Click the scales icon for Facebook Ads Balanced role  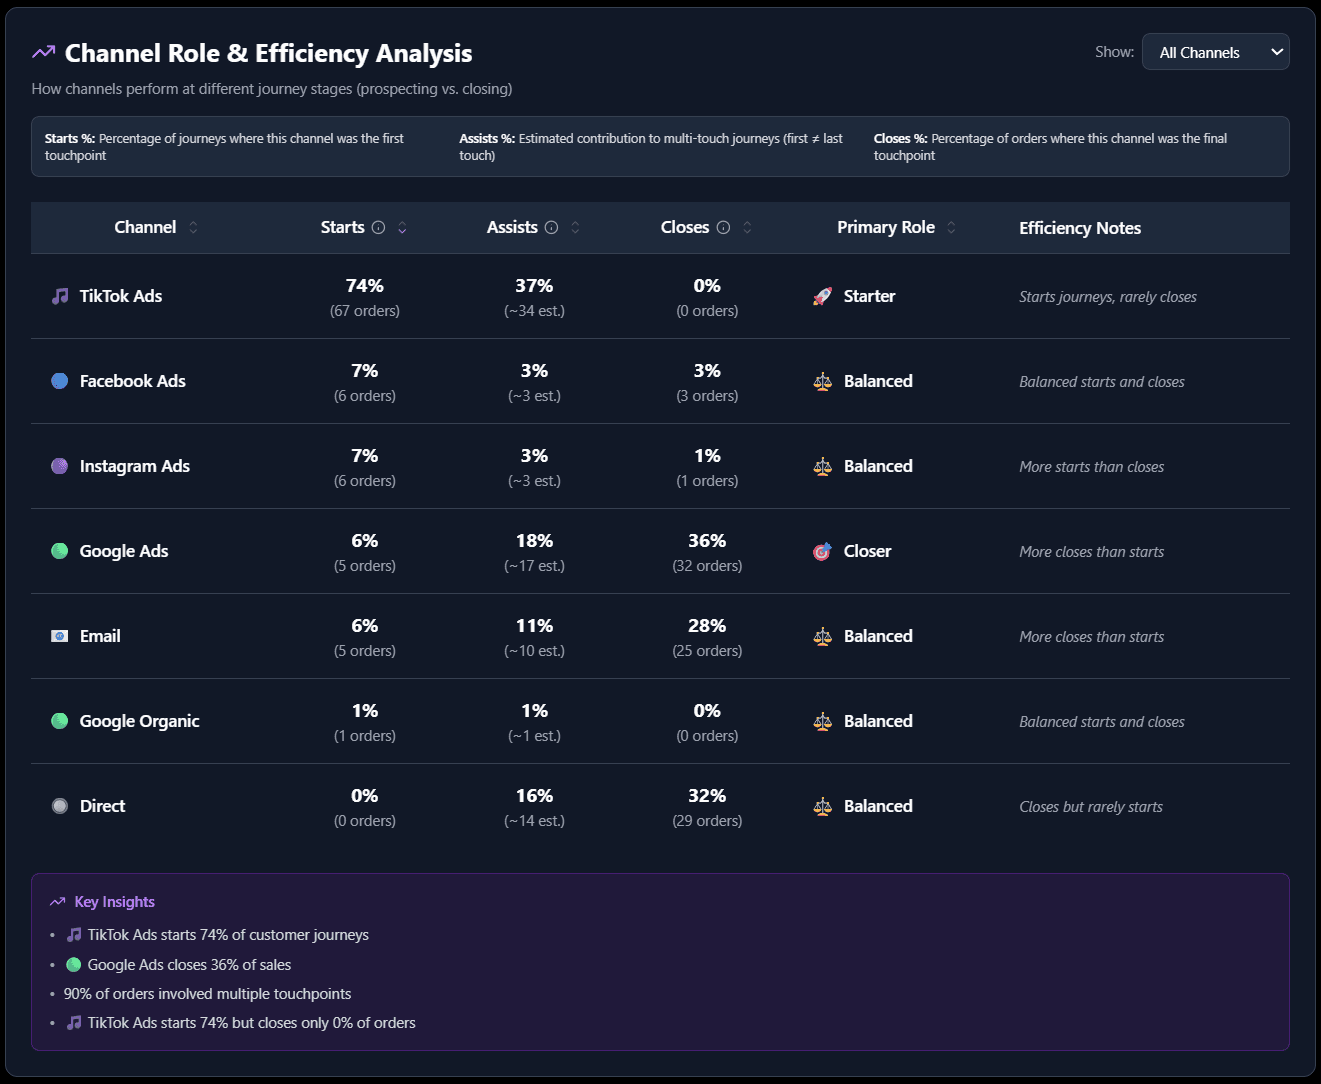point(821,380)
